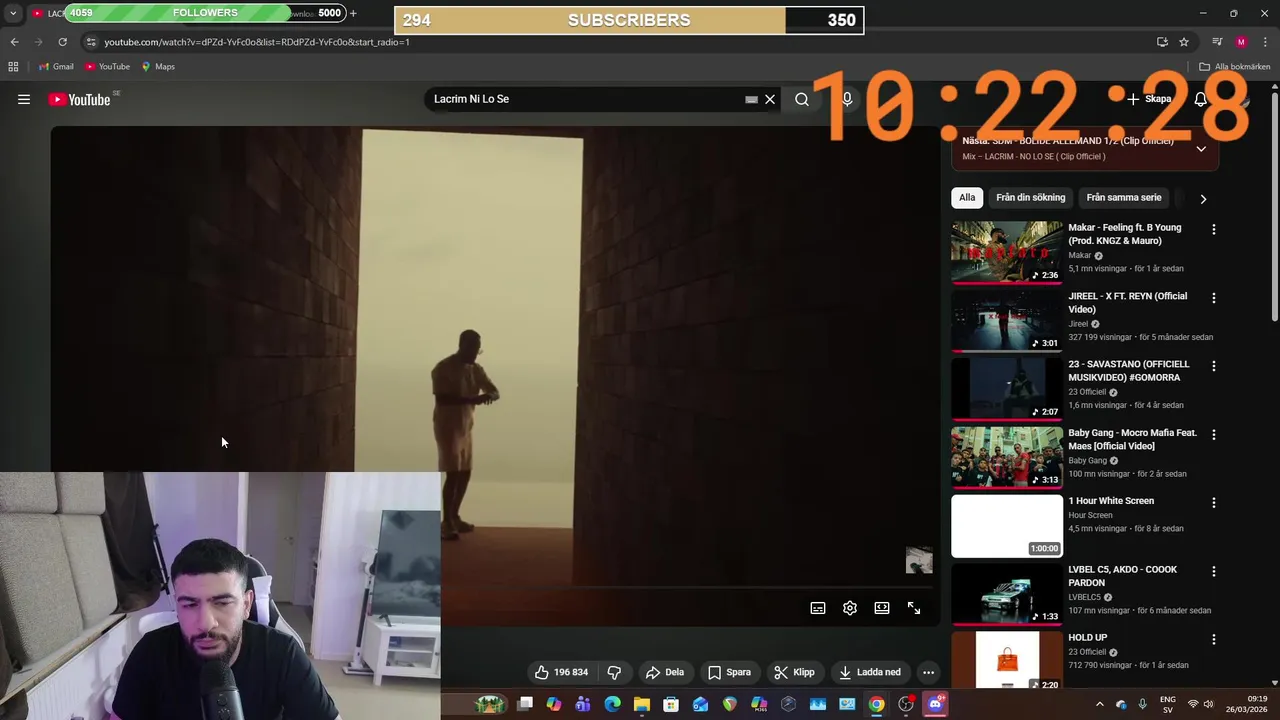Download video via Ladda ned
1280x720 pixels.
[x=870, y=672]
